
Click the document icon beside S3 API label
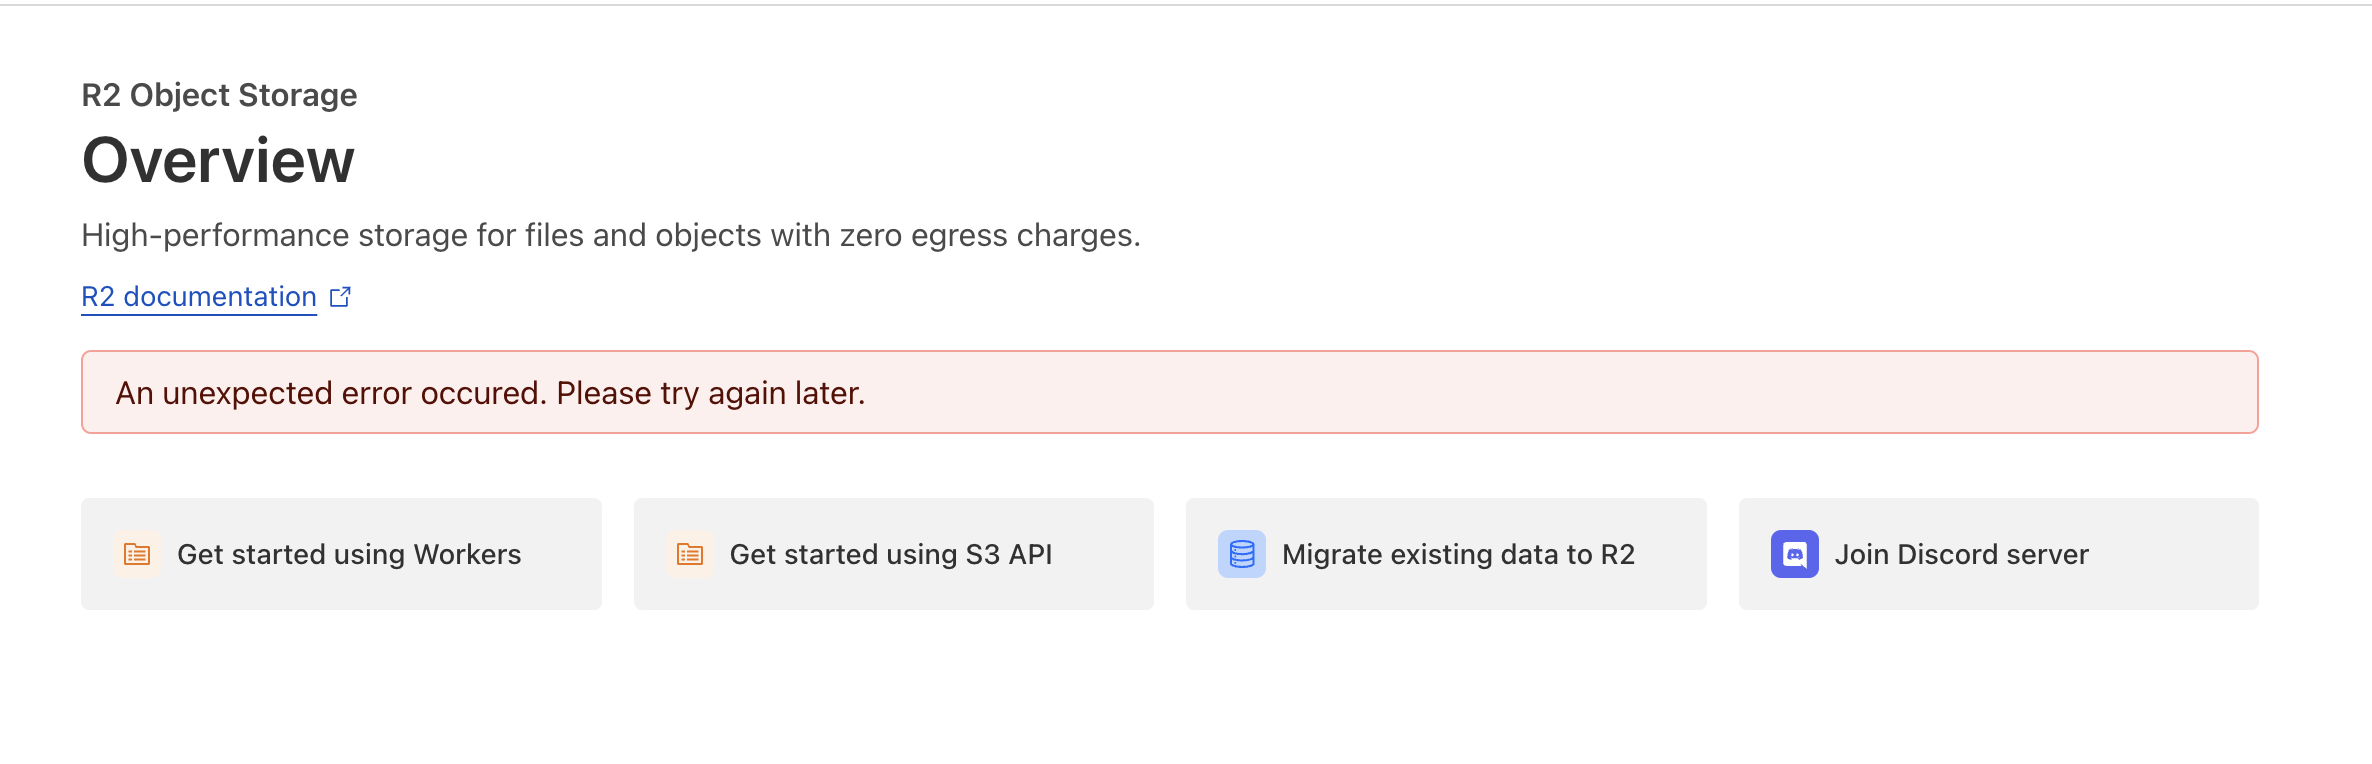click(690, 554)
